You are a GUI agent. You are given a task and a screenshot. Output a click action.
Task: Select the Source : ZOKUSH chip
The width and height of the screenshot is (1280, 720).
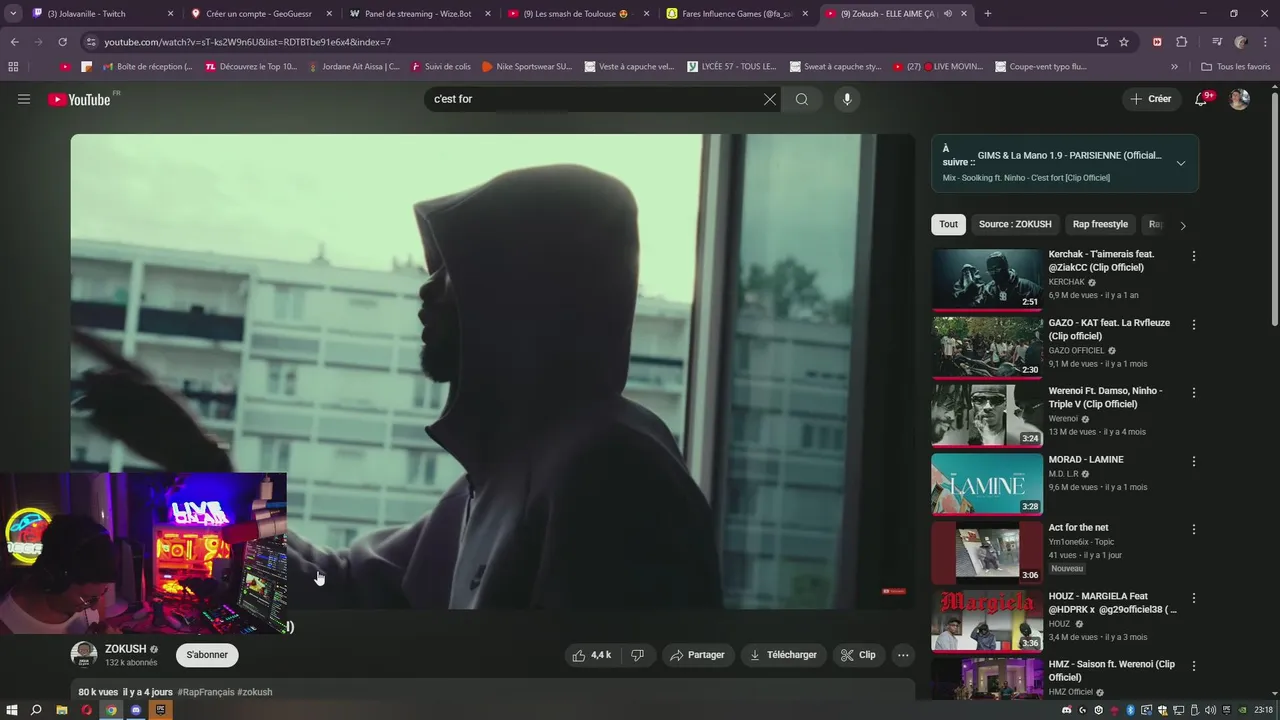pos(1015,224)
